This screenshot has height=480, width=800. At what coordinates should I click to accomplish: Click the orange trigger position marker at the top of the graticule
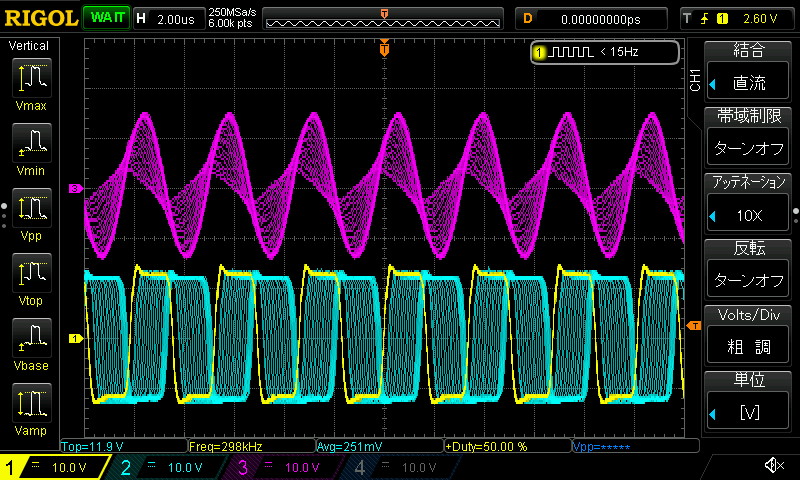(x=384, y=48)
